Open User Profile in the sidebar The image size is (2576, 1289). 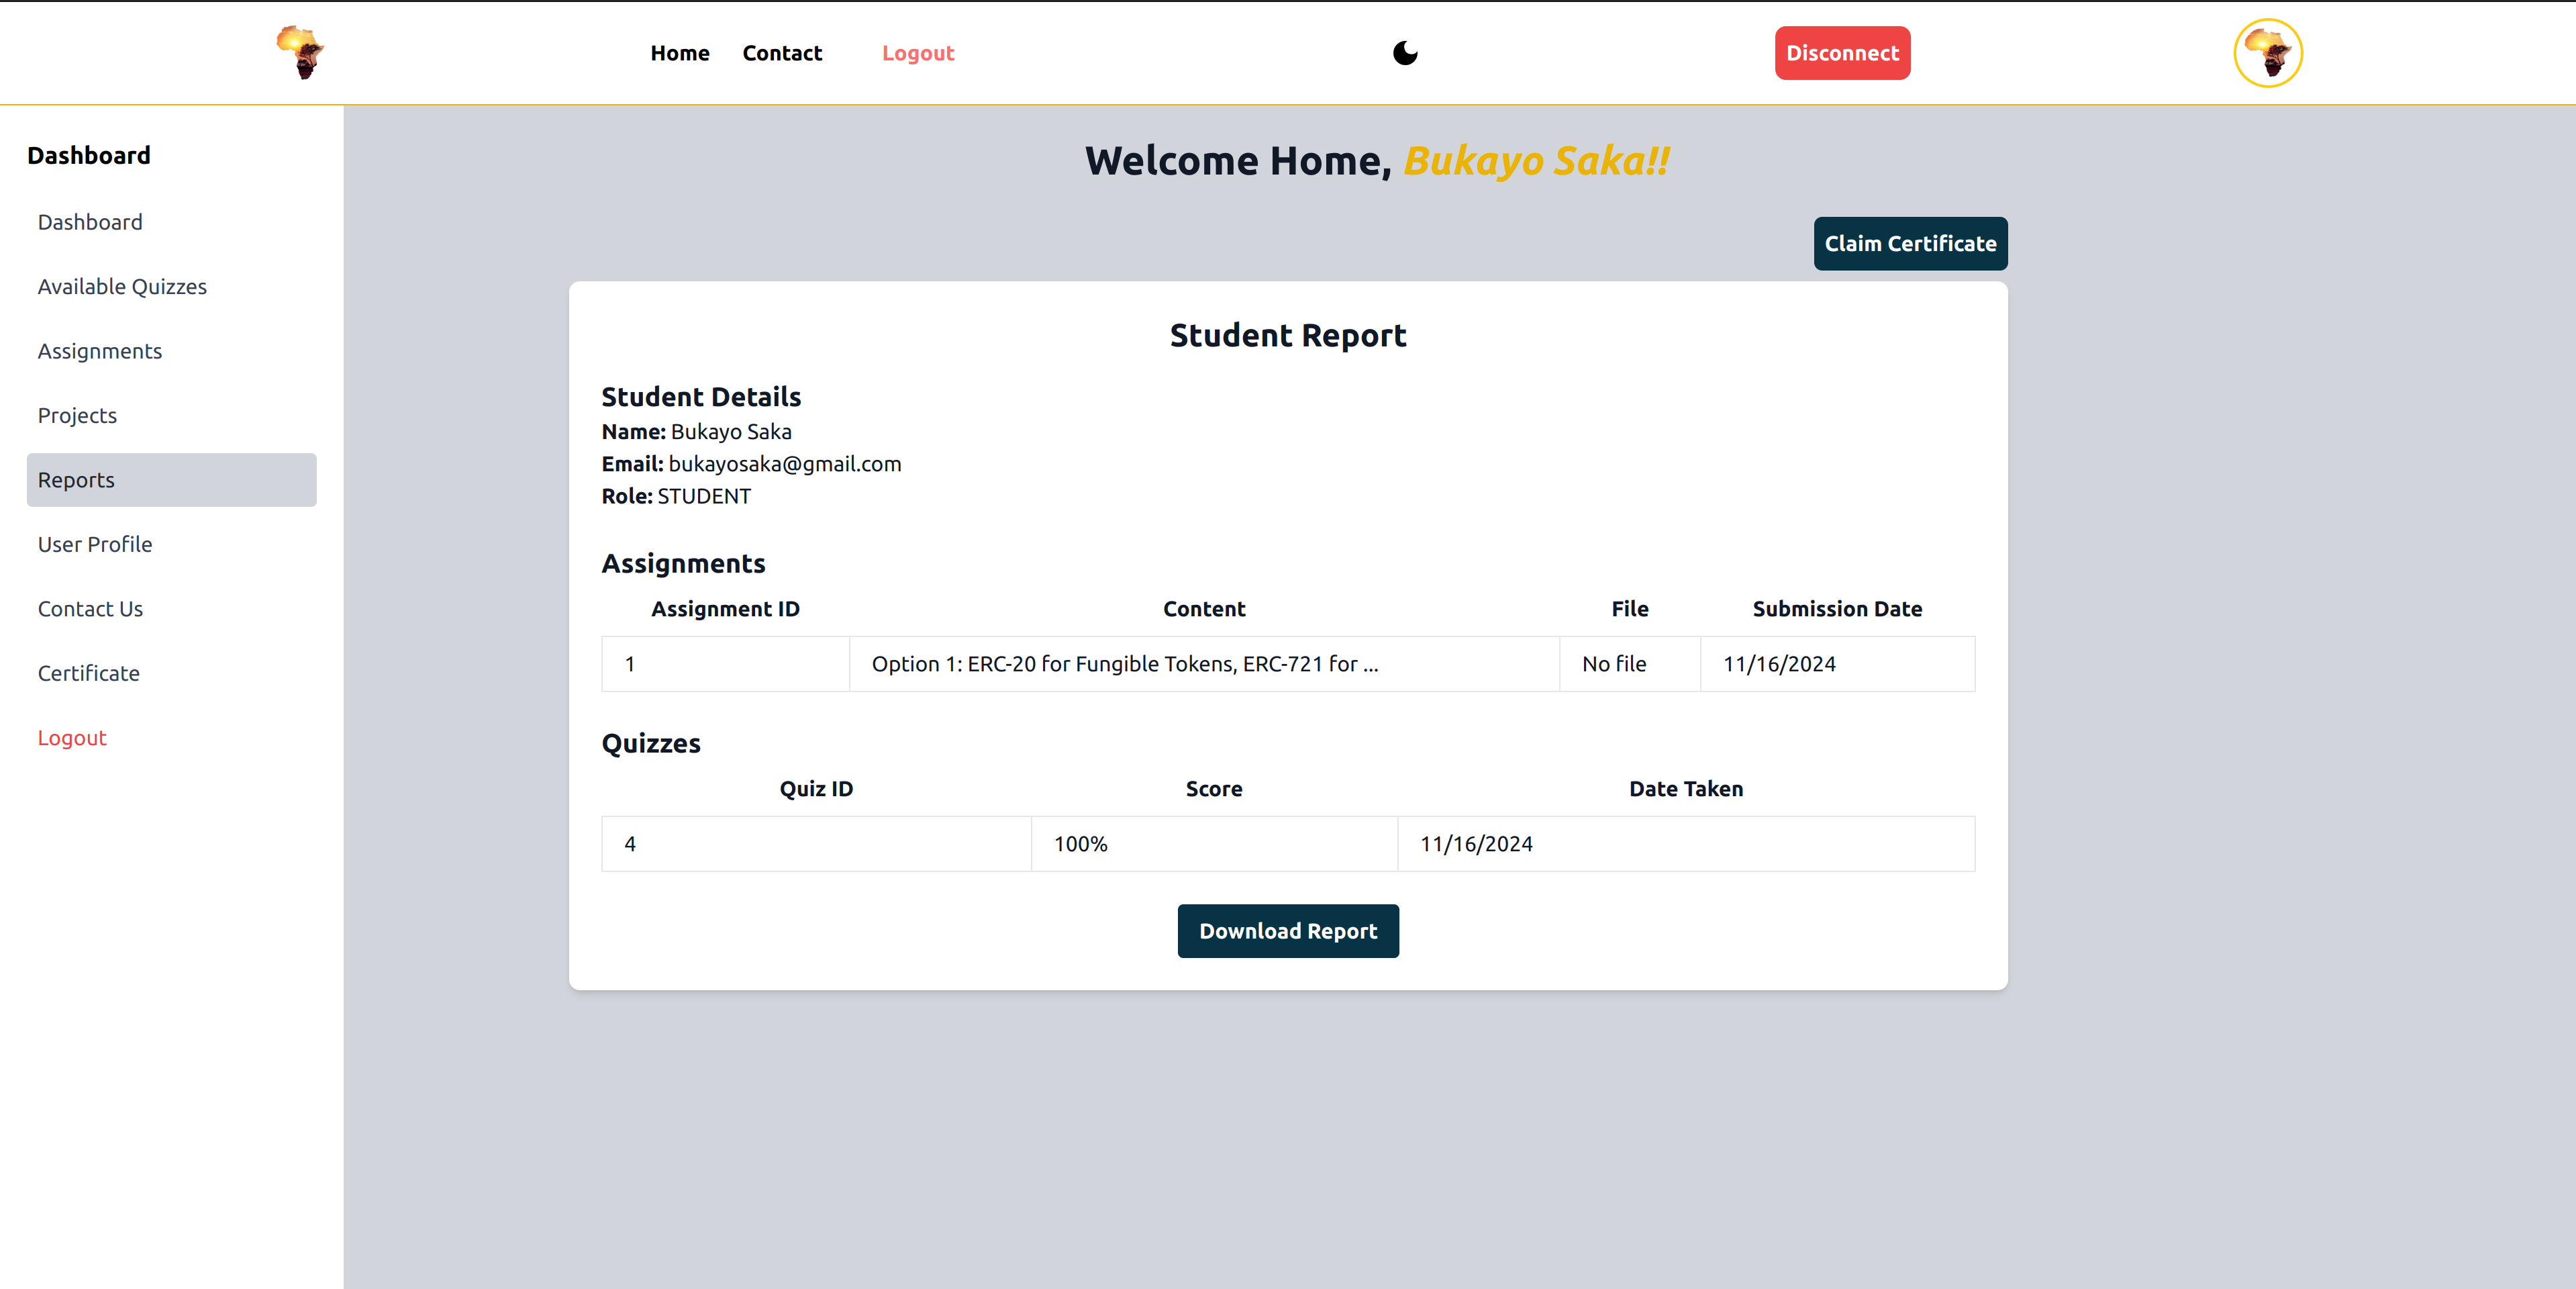(95, 545)
